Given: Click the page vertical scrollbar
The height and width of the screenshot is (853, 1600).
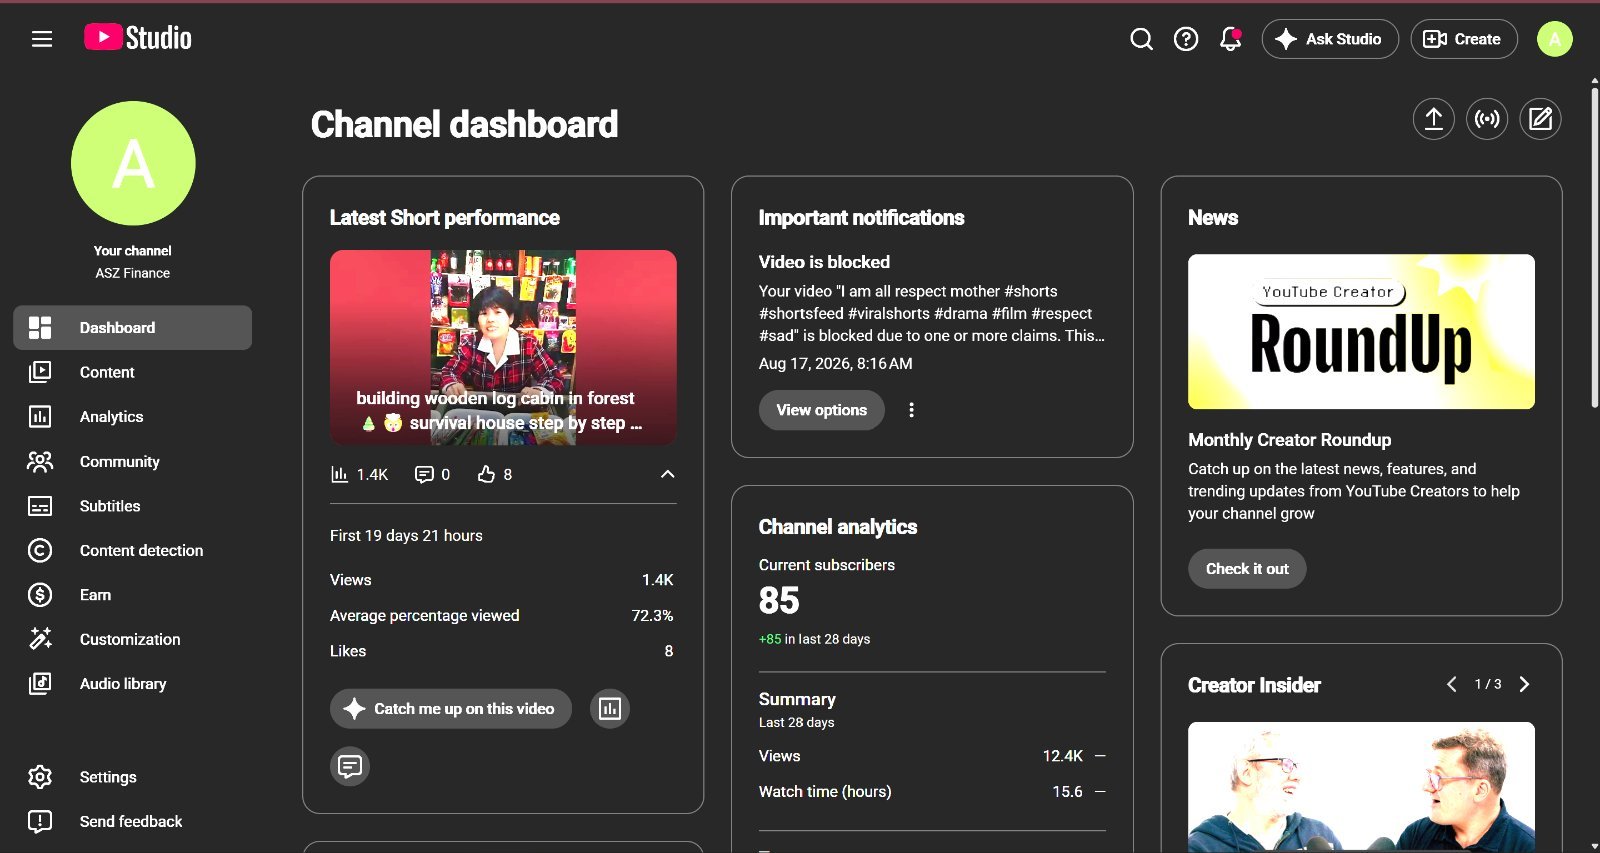Looking at the screenshot, I should (x=1594, y=247).
